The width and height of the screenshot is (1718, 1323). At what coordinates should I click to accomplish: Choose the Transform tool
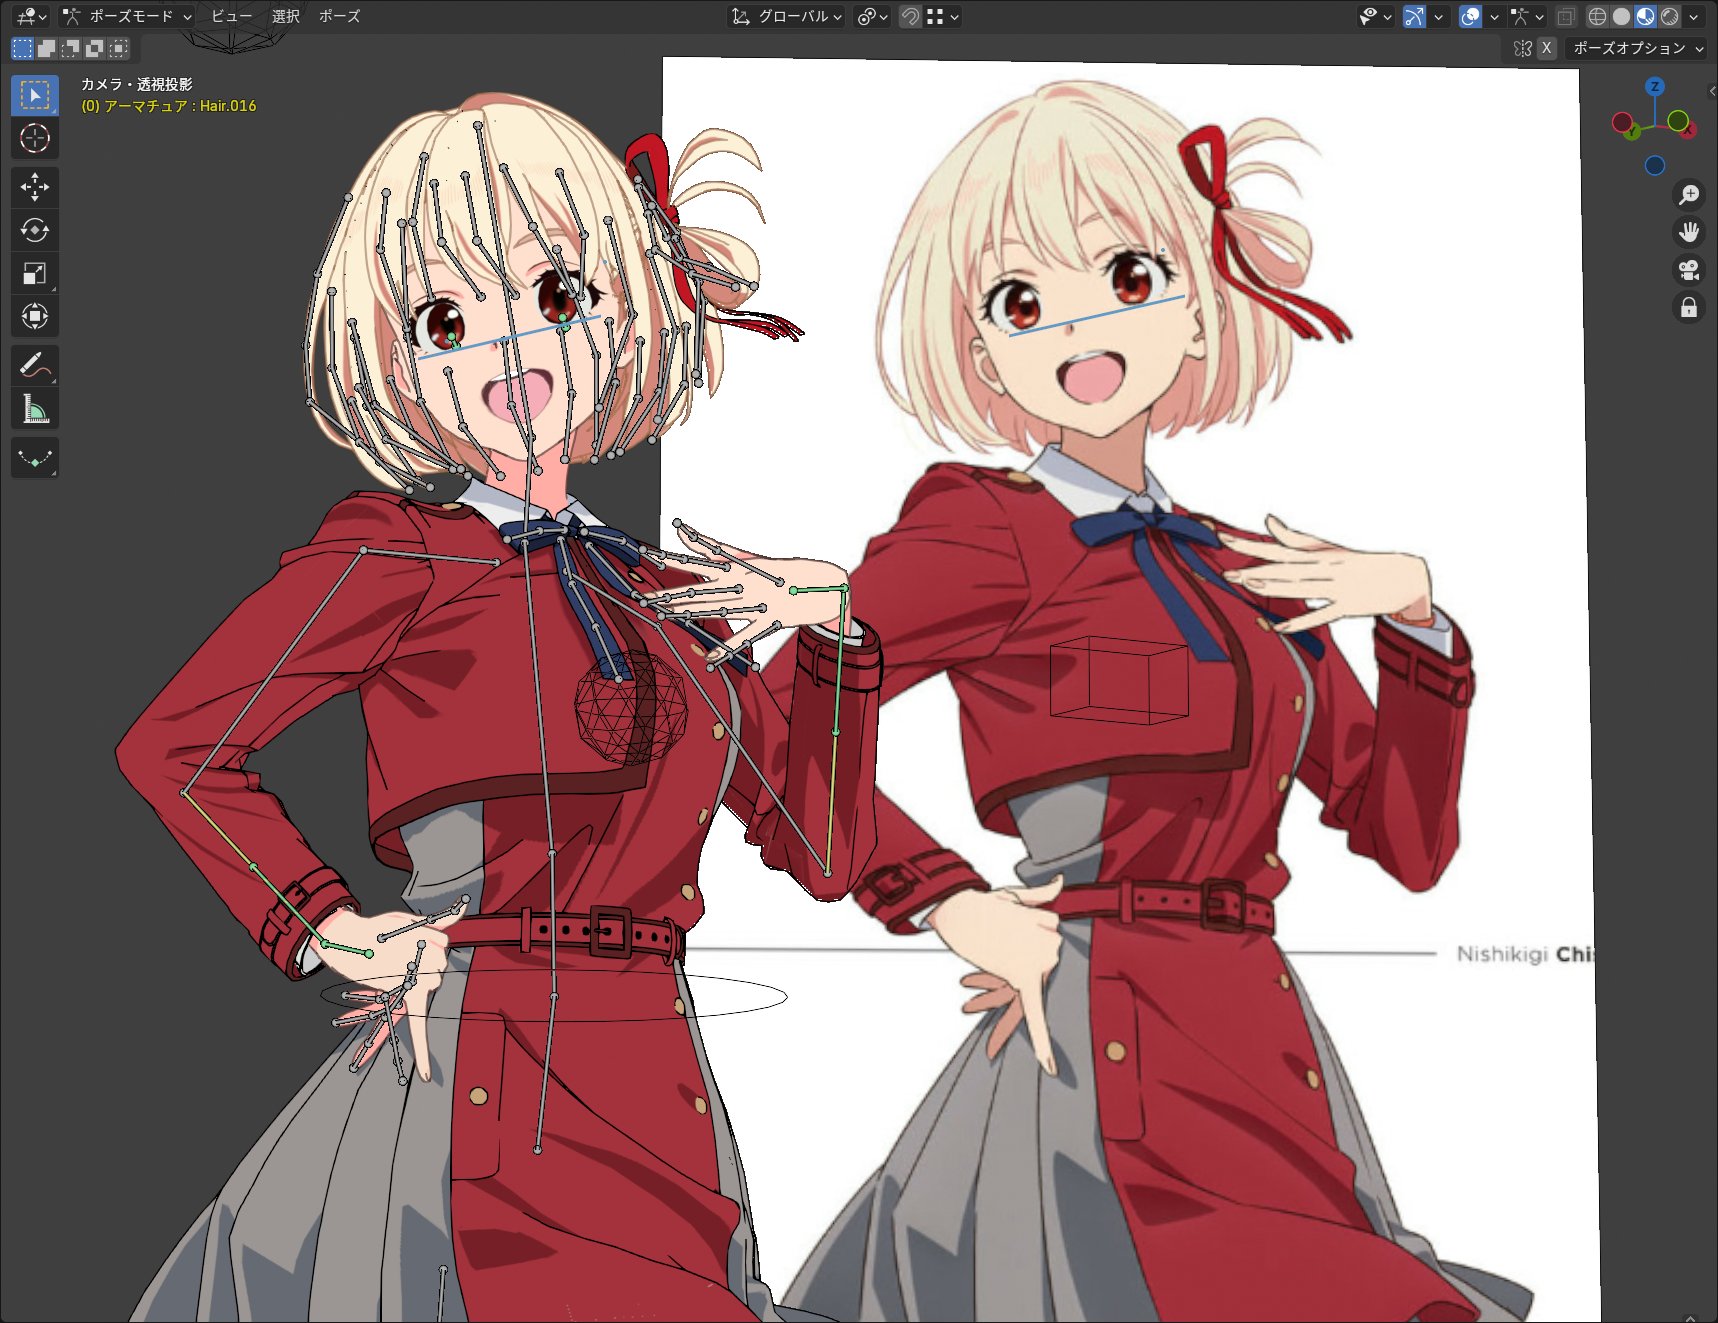(x=35, y=316)
